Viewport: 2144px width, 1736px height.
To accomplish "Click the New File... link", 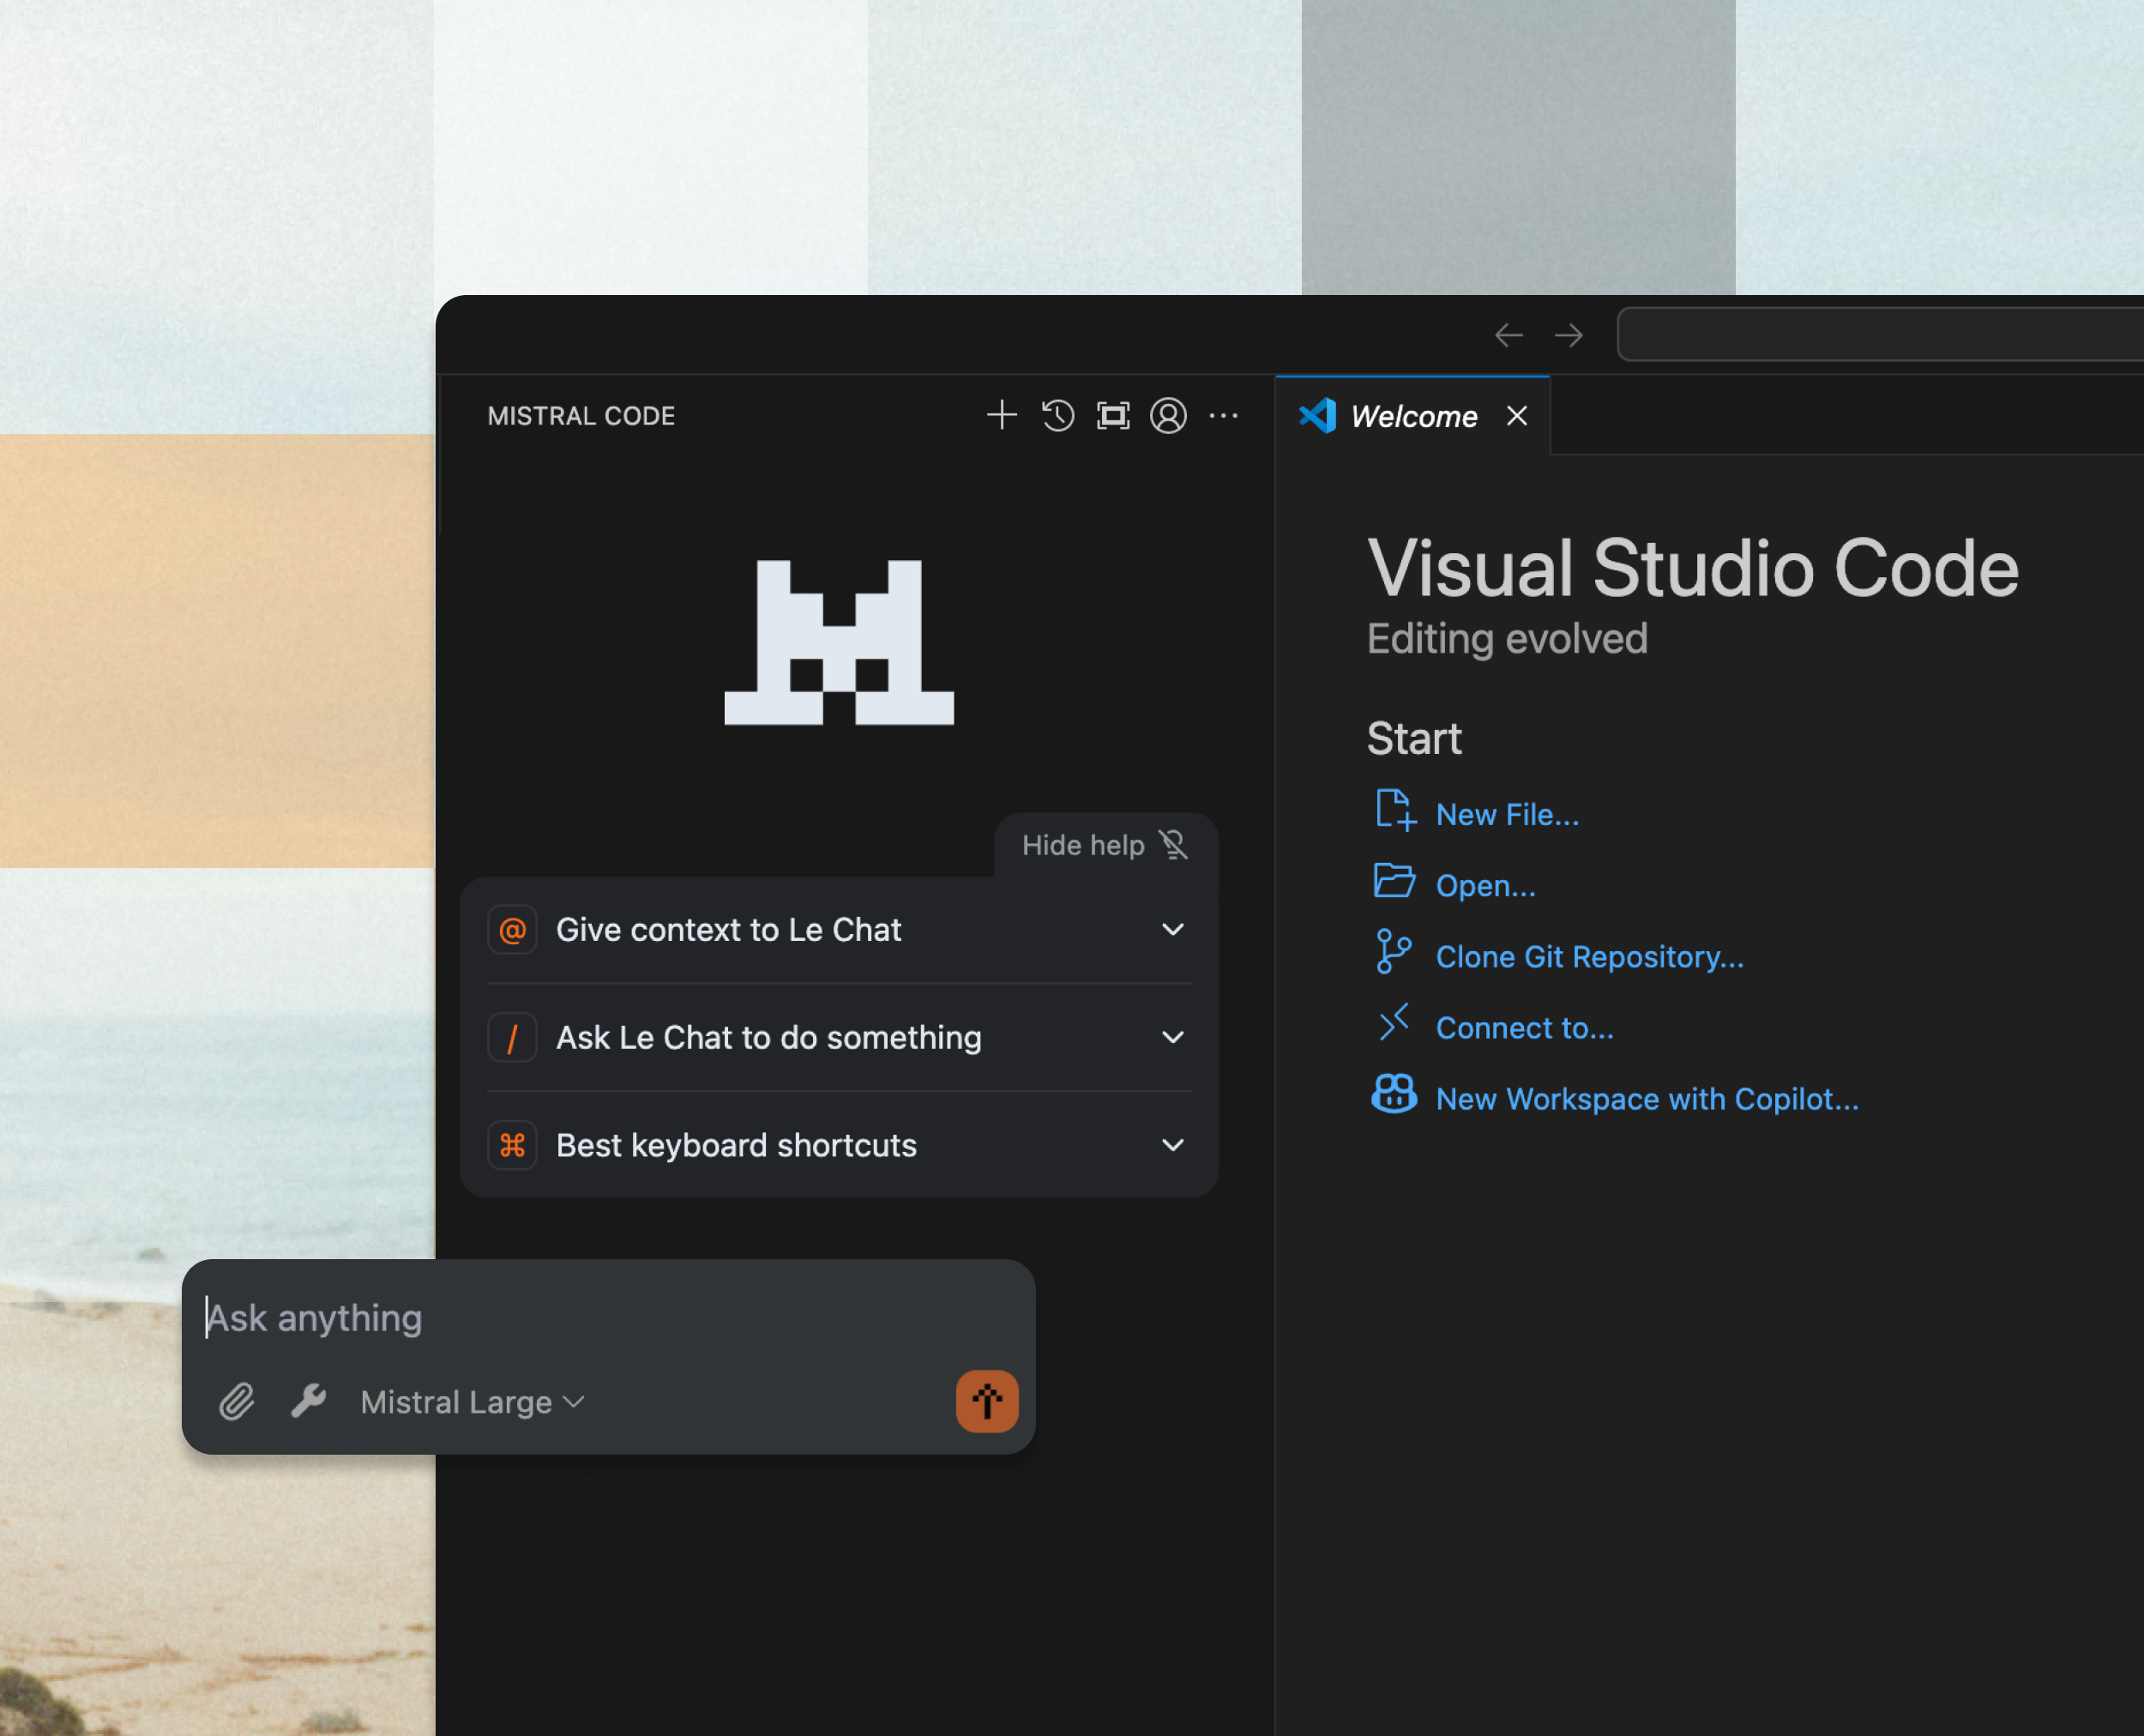I will tap(1506, 815).
